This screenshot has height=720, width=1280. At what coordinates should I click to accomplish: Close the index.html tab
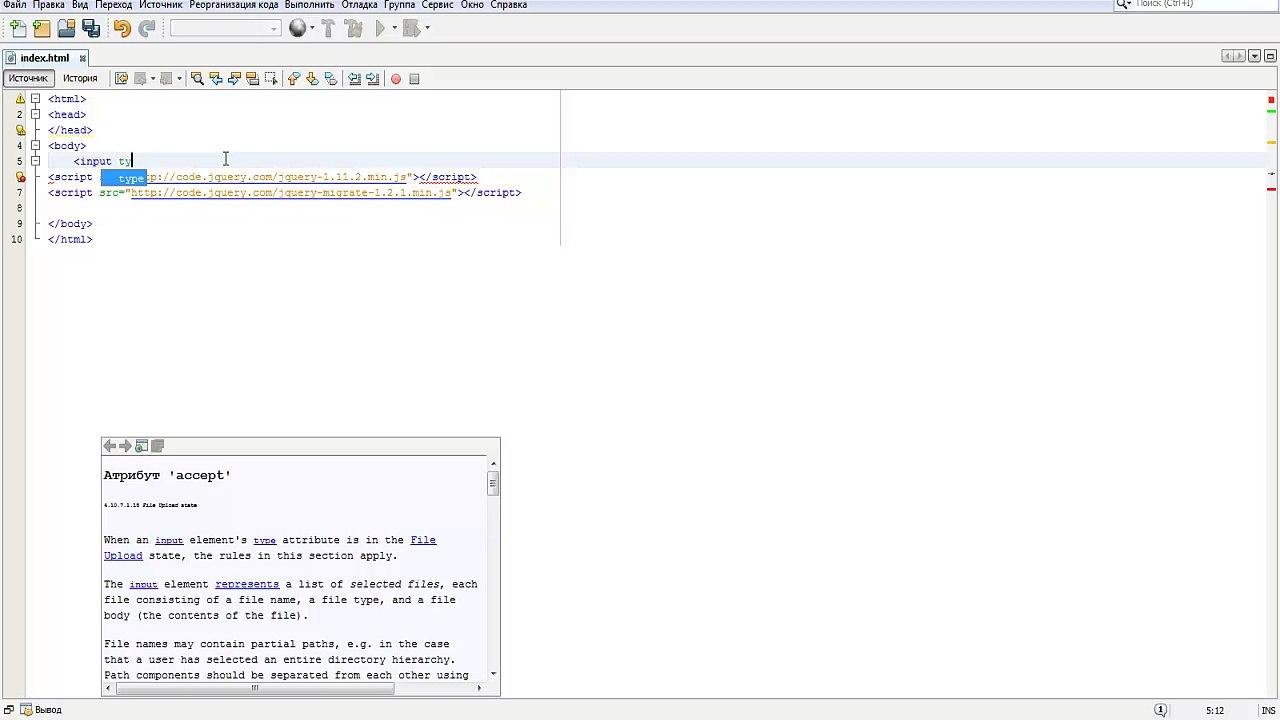click(x=83, y=58)
